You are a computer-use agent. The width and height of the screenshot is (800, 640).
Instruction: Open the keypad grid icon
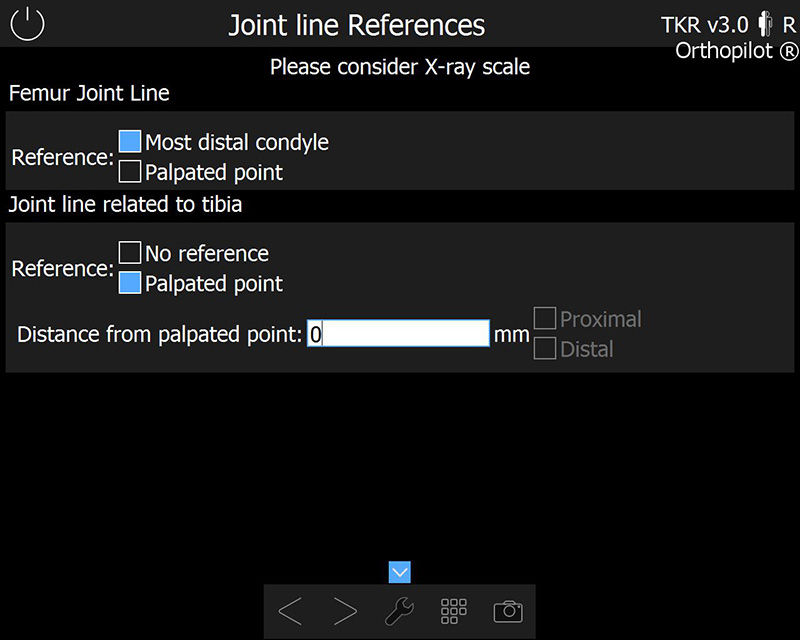453,609
